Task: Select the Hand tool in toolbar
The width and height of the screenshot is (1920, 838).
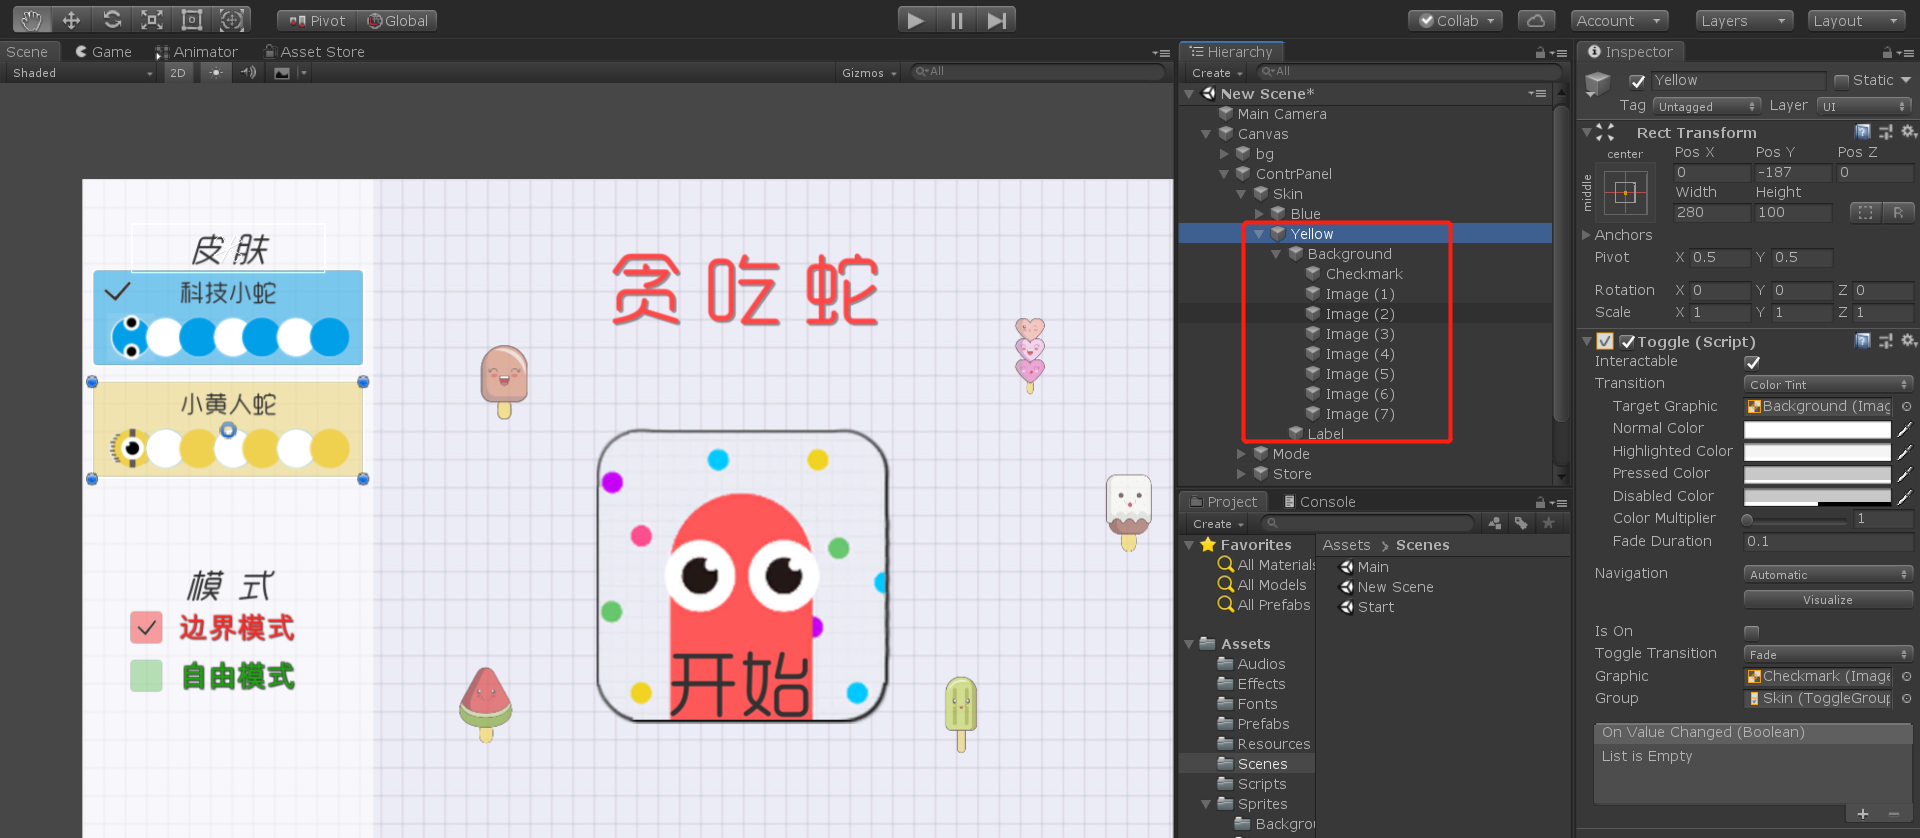Action: (x=31, y=20)
